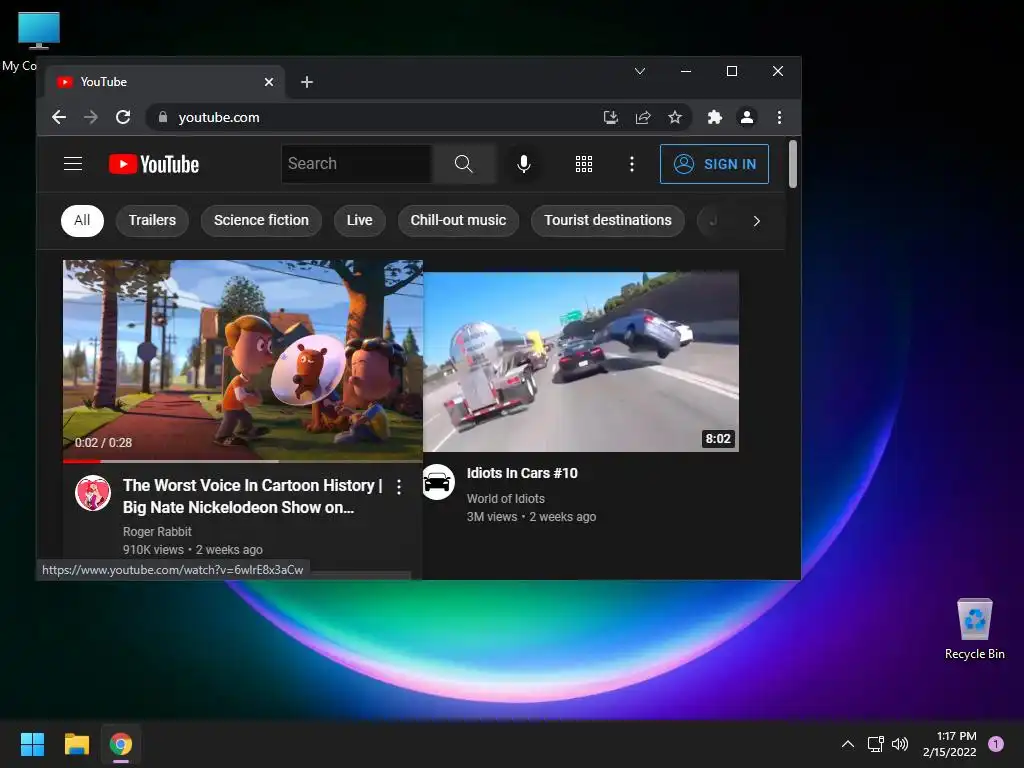Screen dimensions: 1024x768
Task: Open File Explorer from taskbar
Action: pyautogui.click(x=76, y=744)
